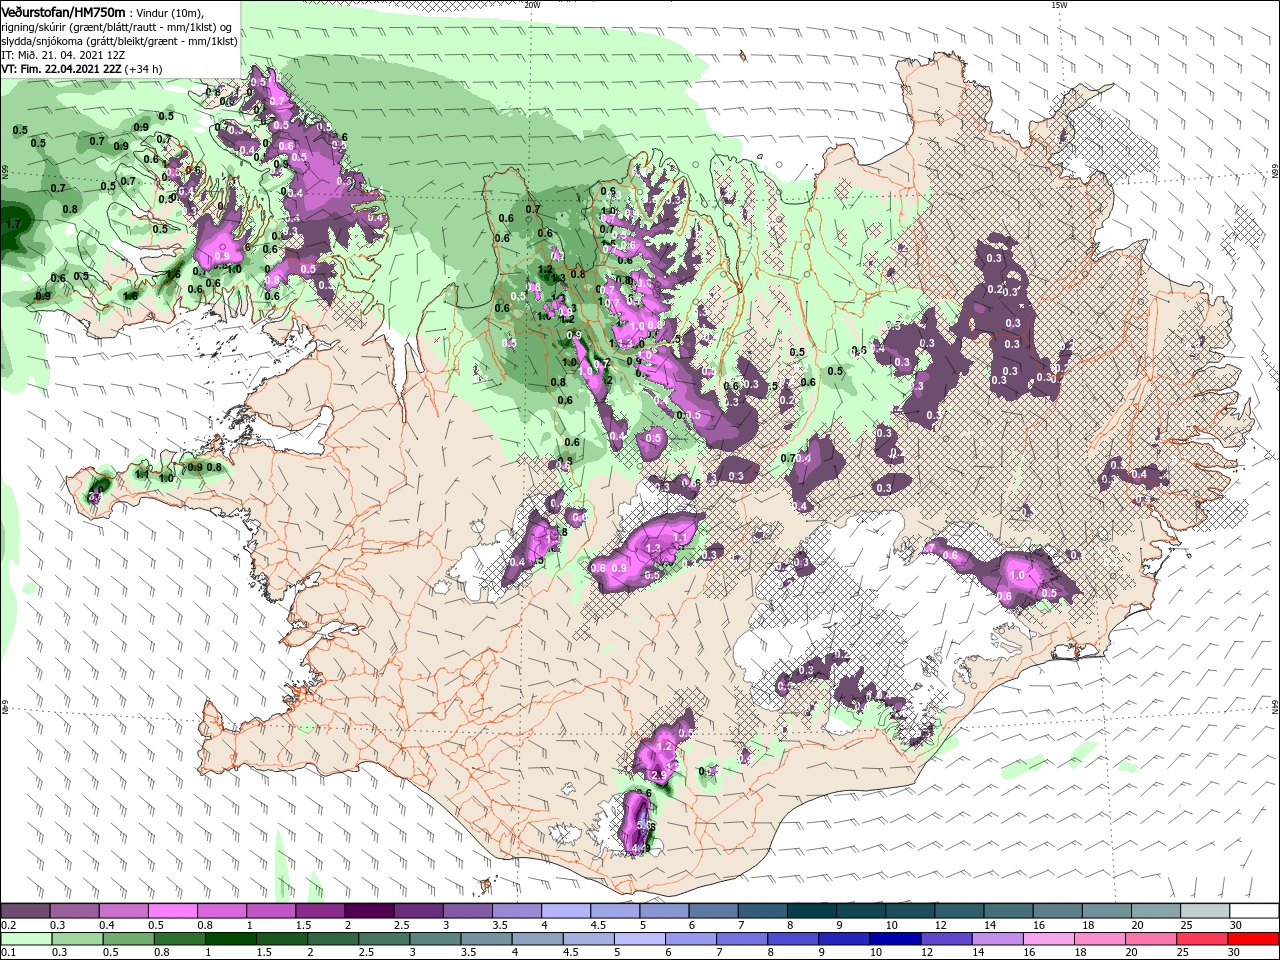1280x960 pixels.
Task: Select the dark mauve 0.2 snow legend swatch
Action: (25, 911)
